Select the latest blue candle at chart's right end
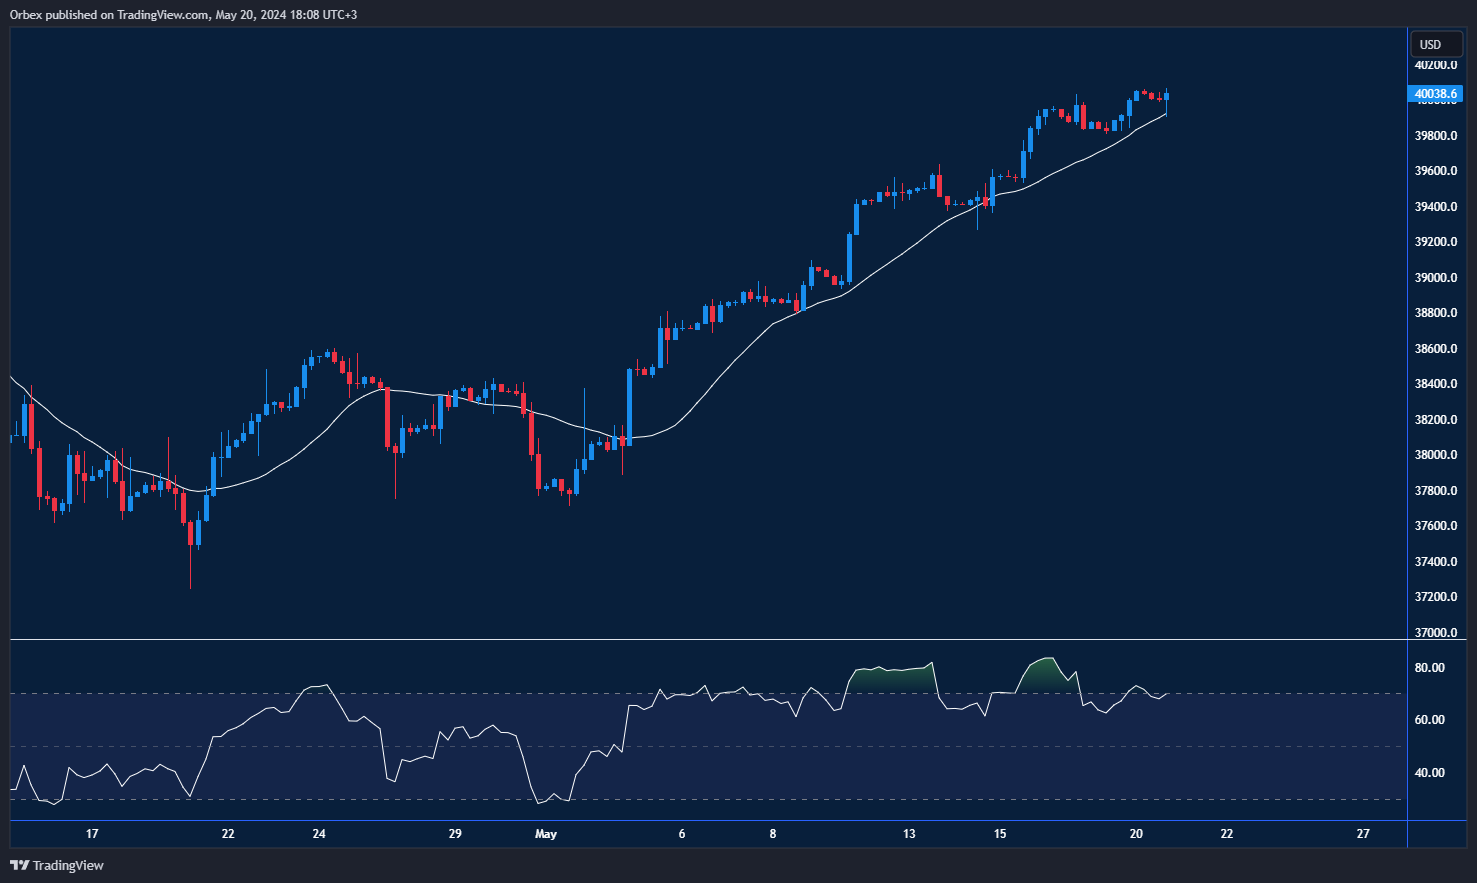This screenshot has width=1477, height=883. [1167, 96]
